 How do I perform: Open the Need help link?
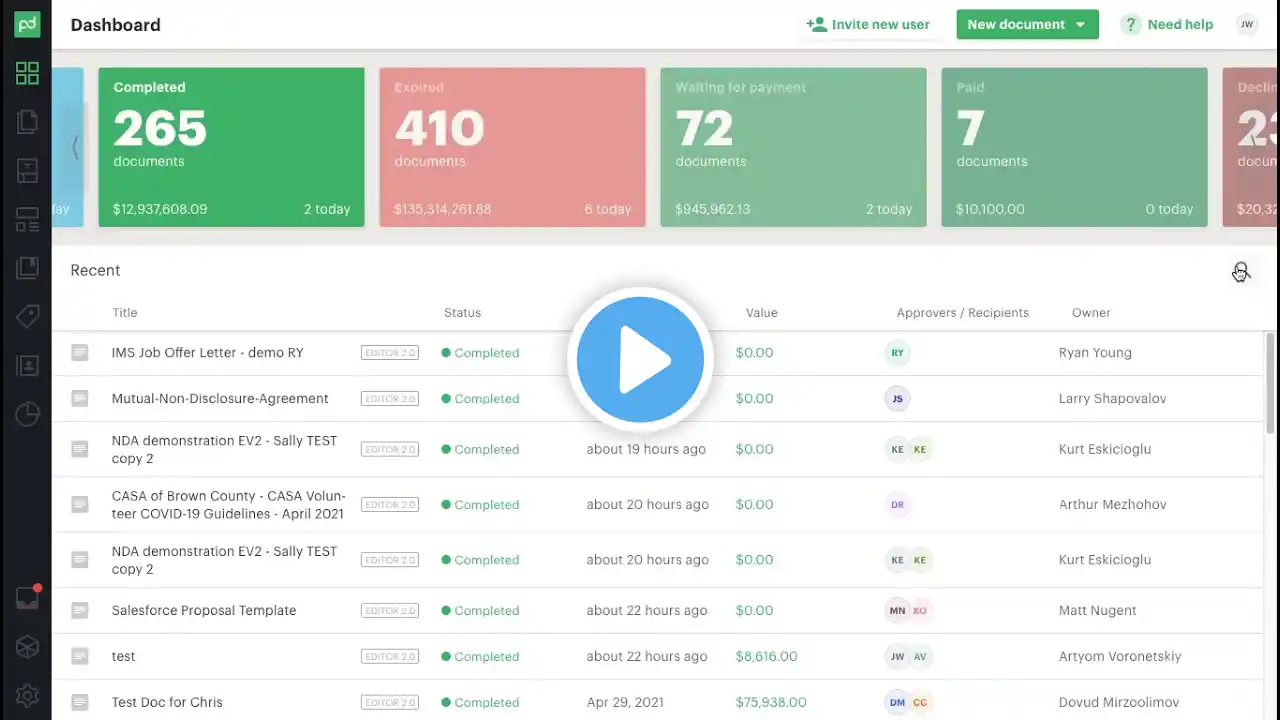click(x=1168, y=25)
